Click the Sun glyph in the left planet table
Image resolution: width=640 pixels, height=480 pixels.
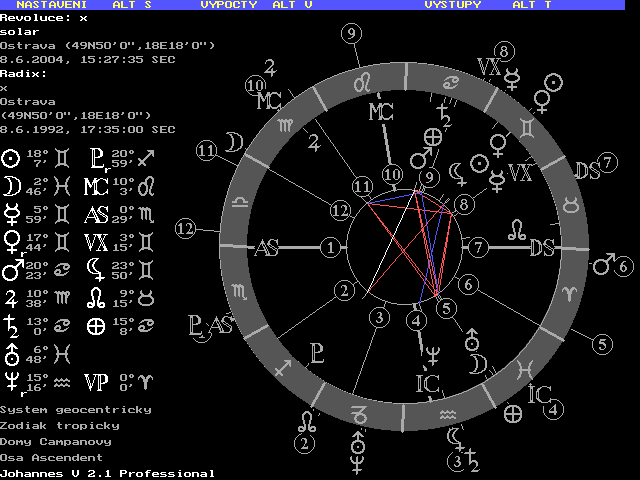click(11, 158)
